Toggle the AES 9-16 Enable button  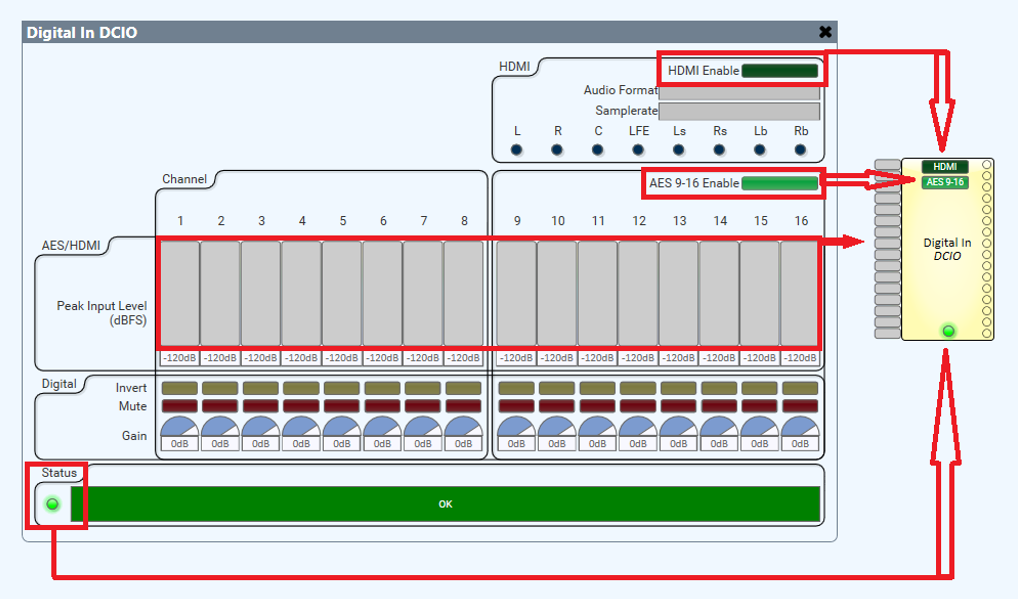780,183
